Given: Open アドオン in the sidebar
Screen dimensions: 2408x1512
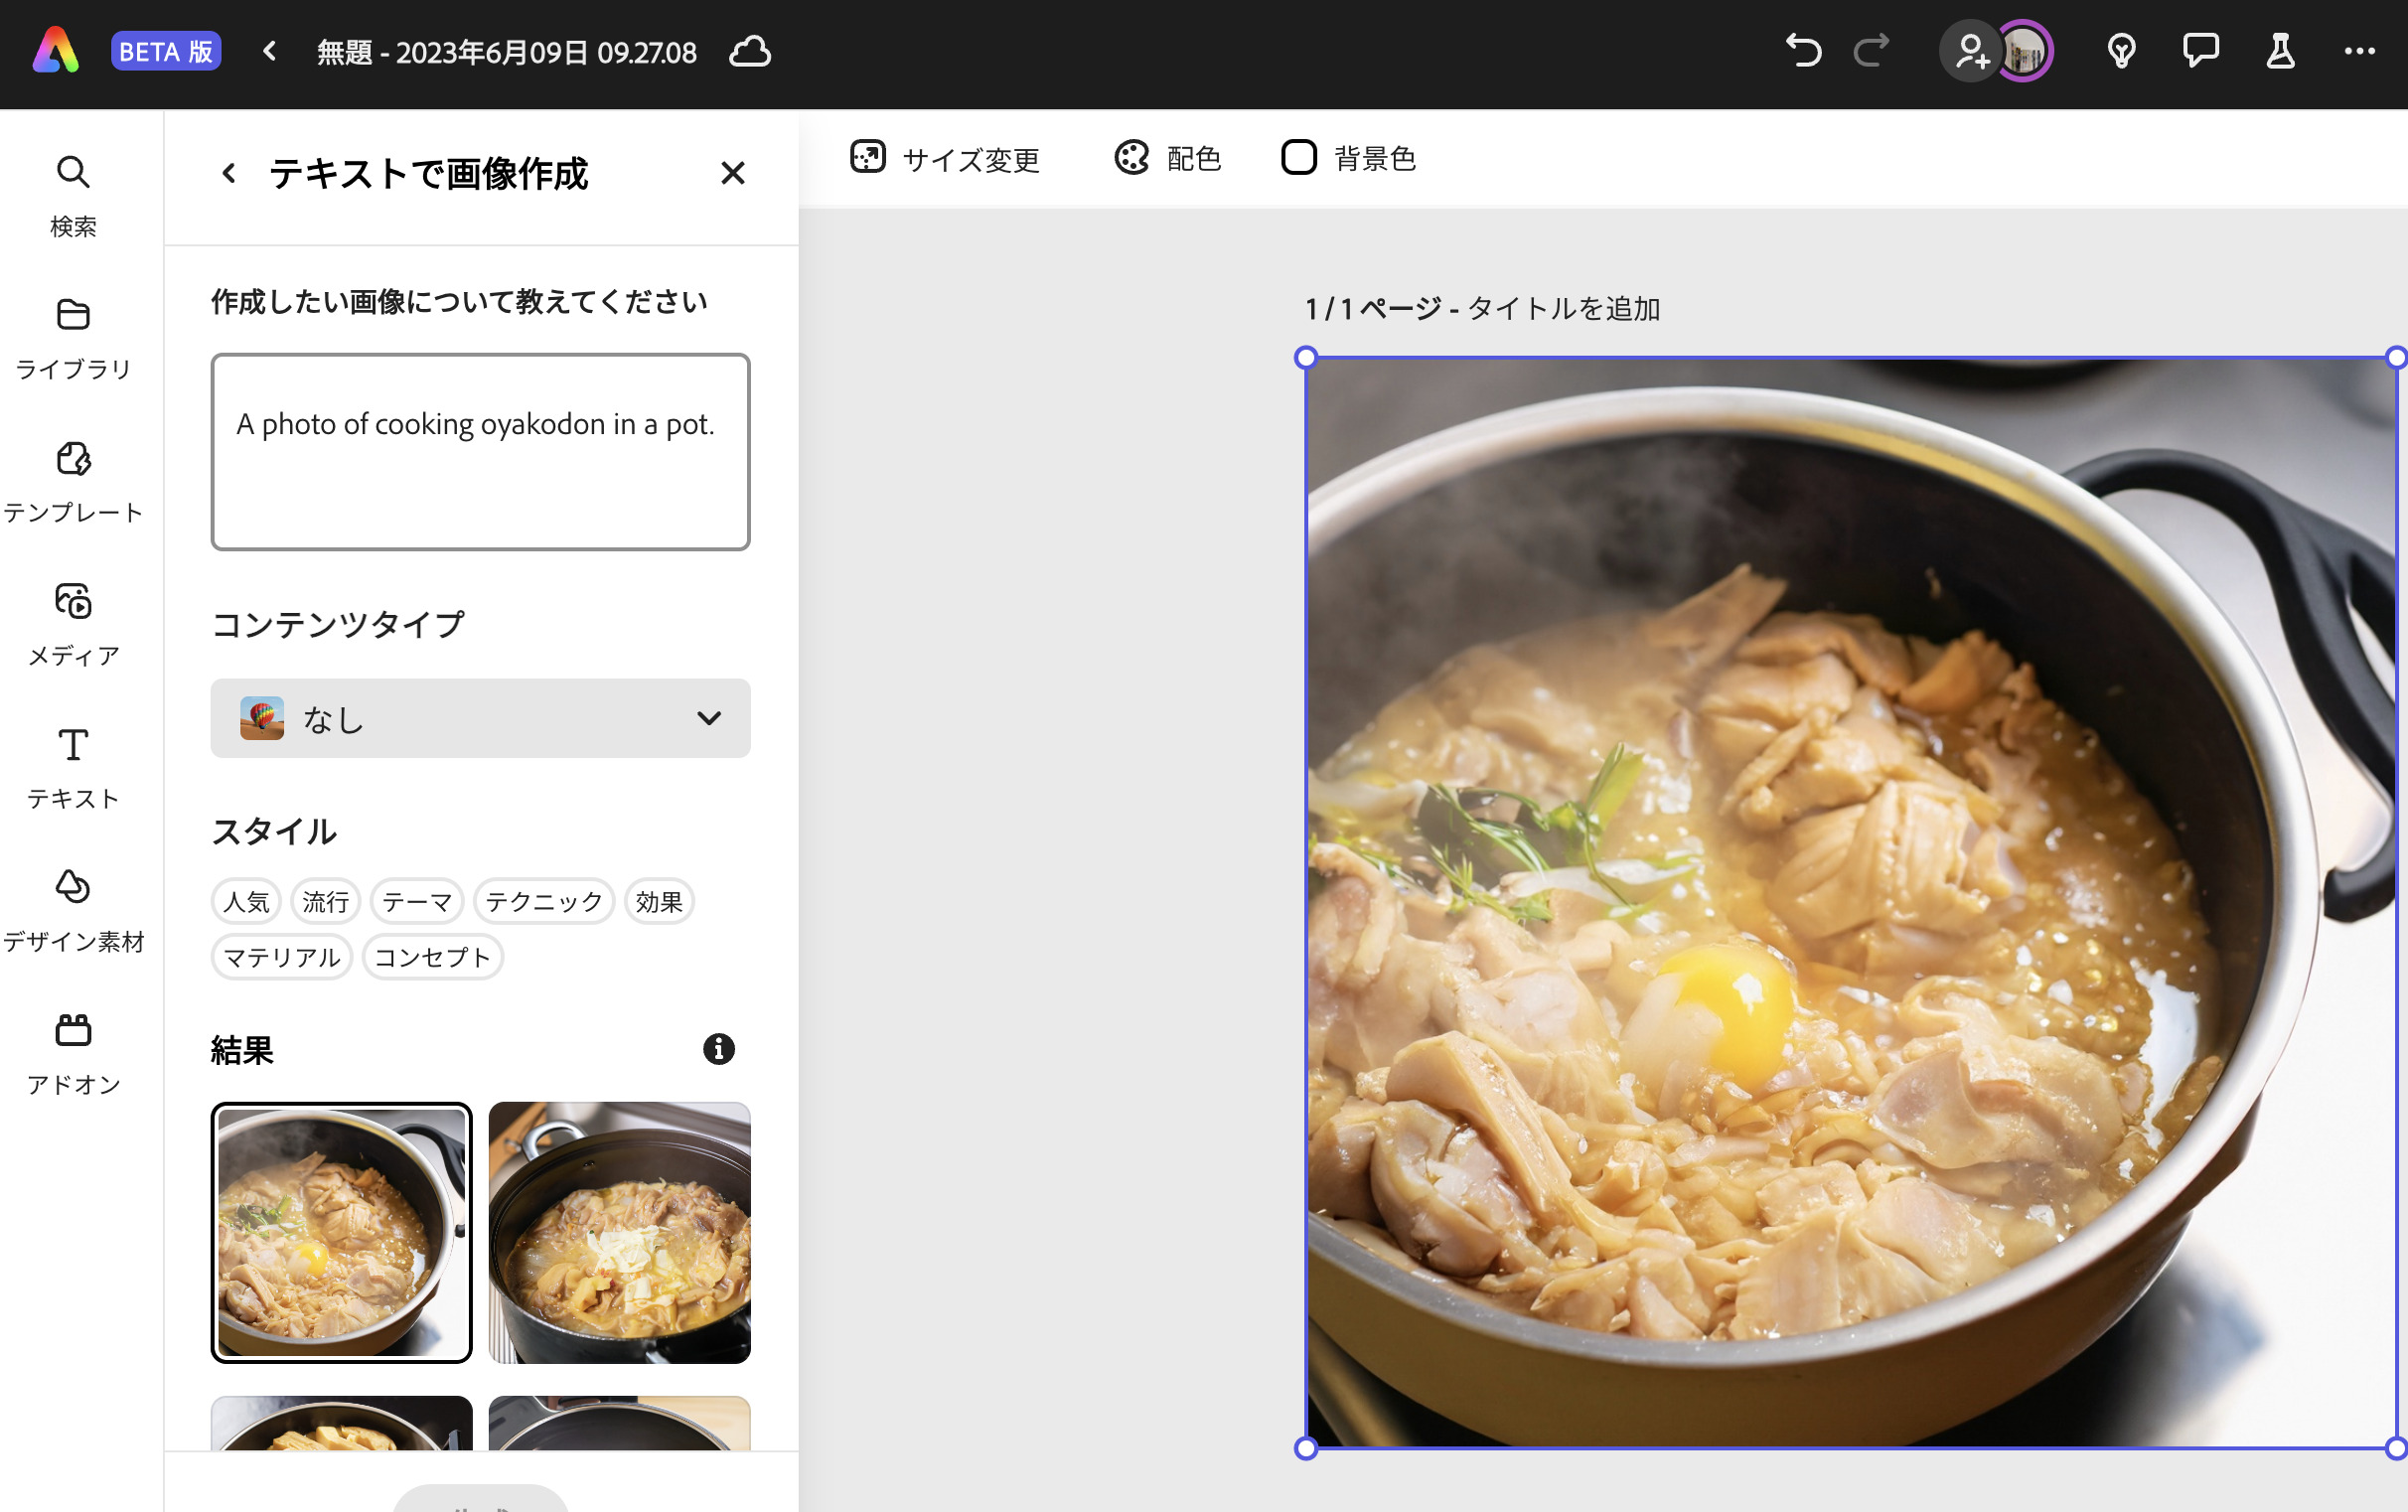Looking at the screenshot, I should pos(73,1055).
